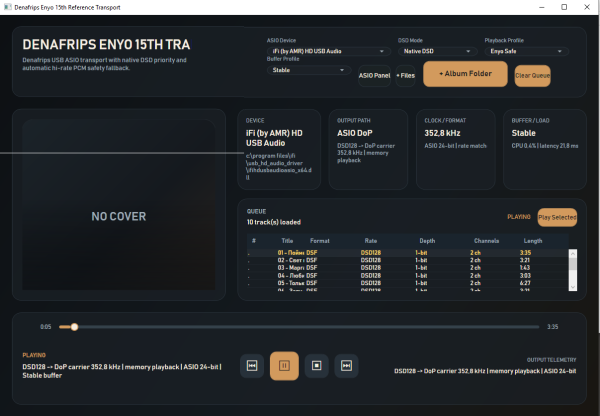Click the app icon in the title bar
The height and width of the screenshot is (416, 600).
pyautogui.click(x=7, y=7)
